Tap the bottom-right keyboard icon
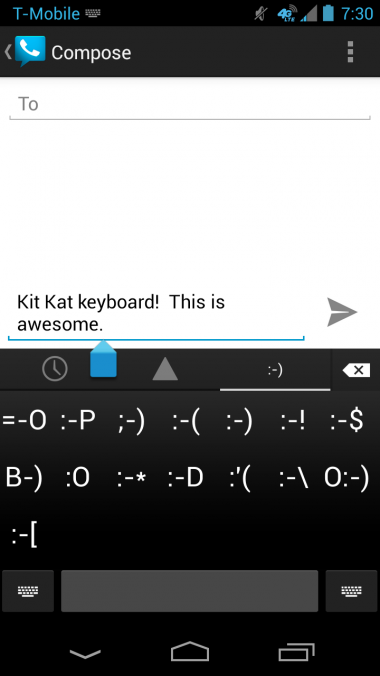 tap(352, 591)
